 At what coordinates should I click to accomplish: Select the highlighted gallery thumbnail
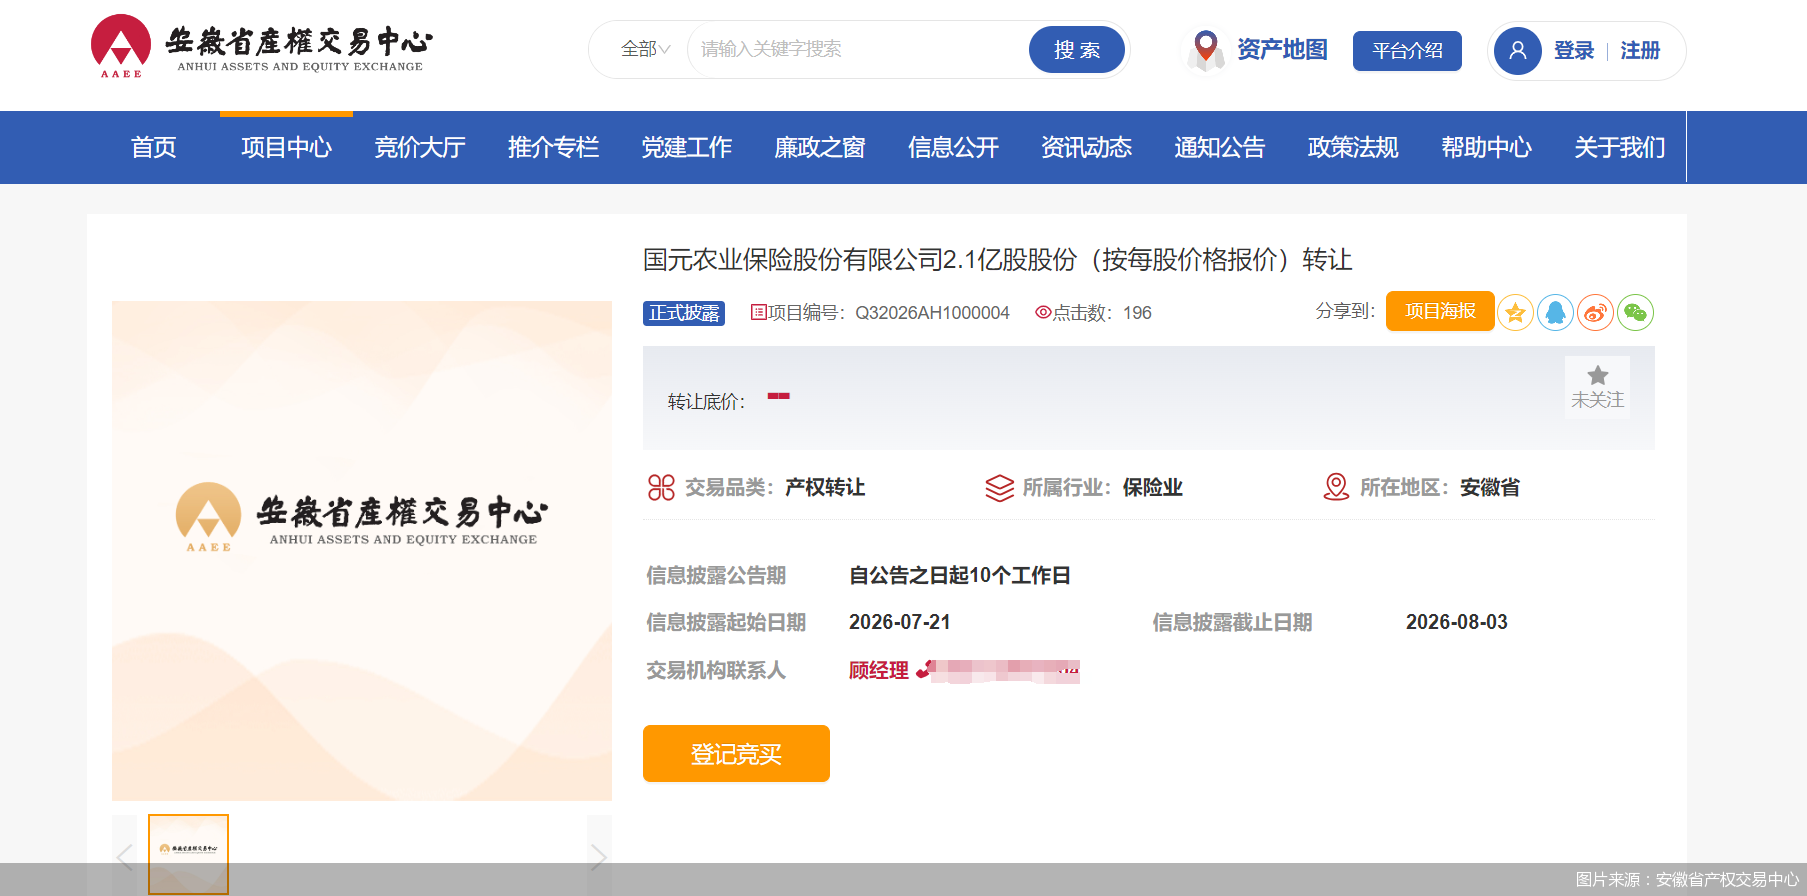click(x=188, y=853)
